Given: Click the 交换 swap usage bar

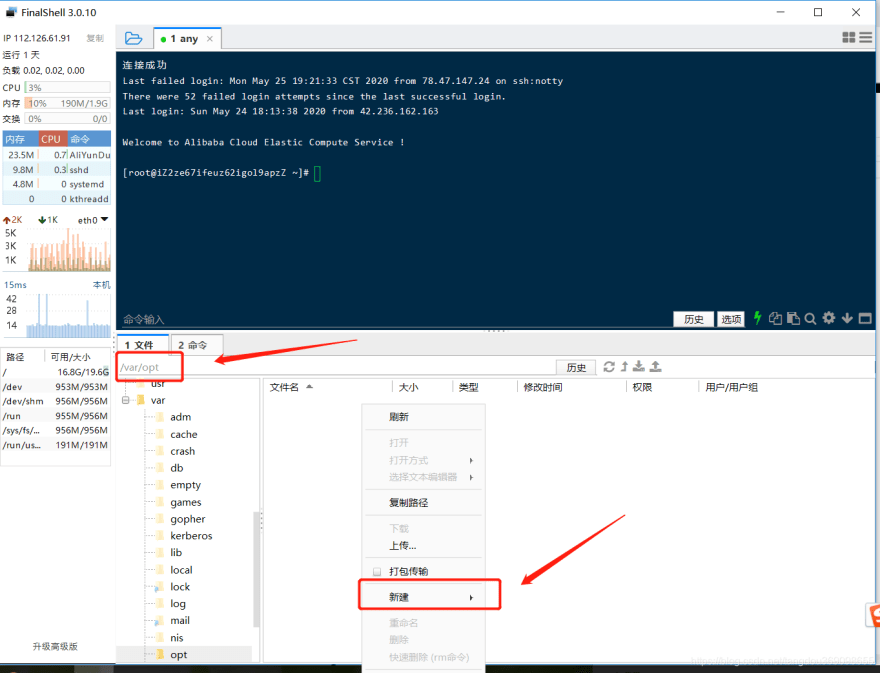Looking at the screenshot, I should [67, 118].
